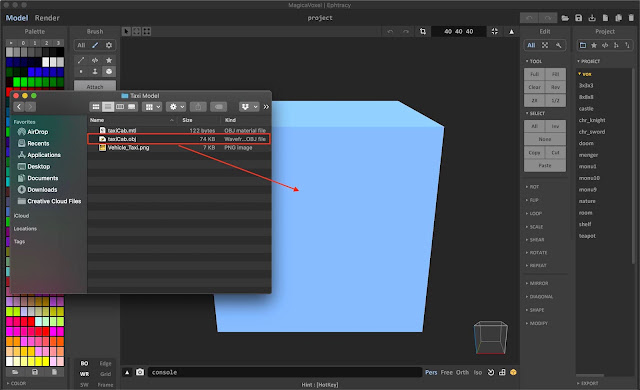Viewport: 640px width, 390px height.
Task: Open the chr_knight model in Project list
Action: click(x=592, y=120)
